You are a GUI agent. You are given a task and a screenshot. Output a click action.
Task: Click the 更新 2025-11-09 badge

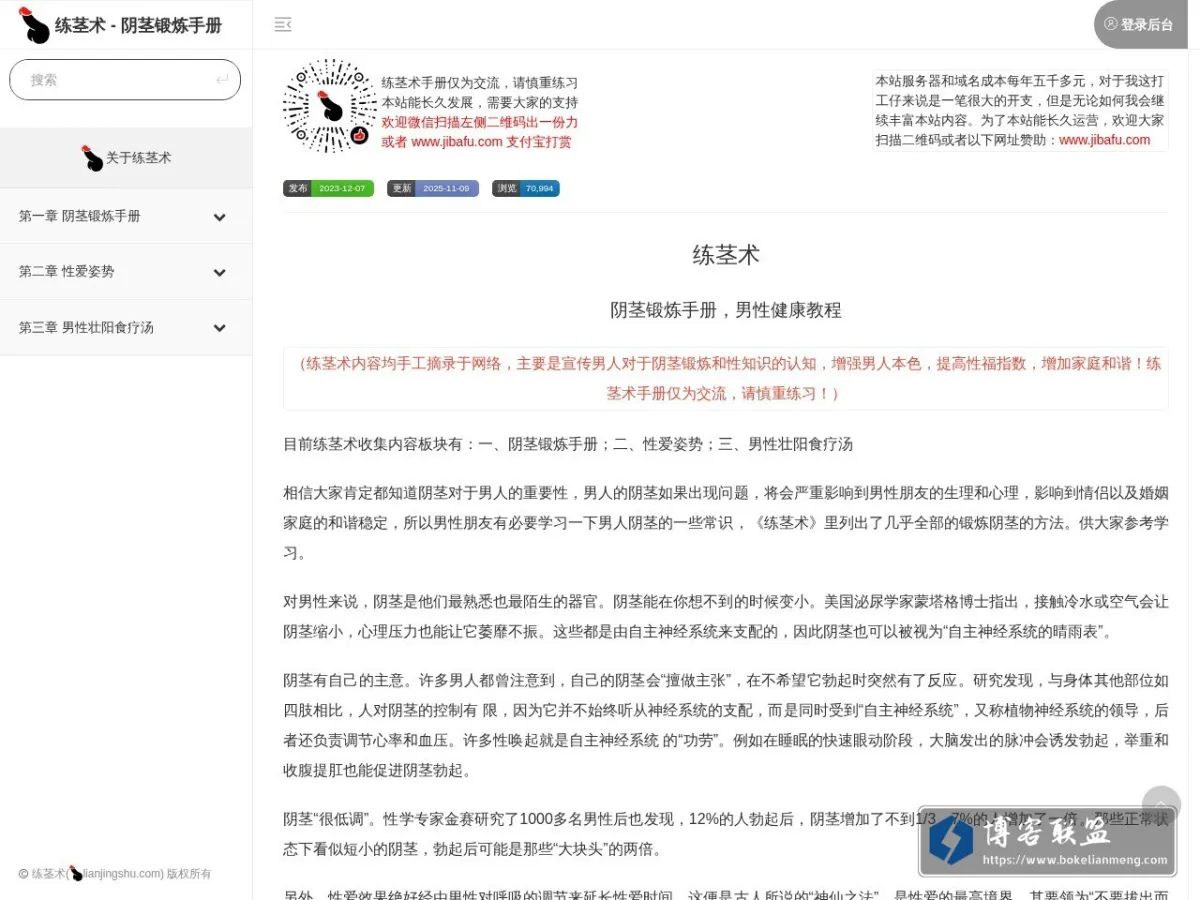433,188
